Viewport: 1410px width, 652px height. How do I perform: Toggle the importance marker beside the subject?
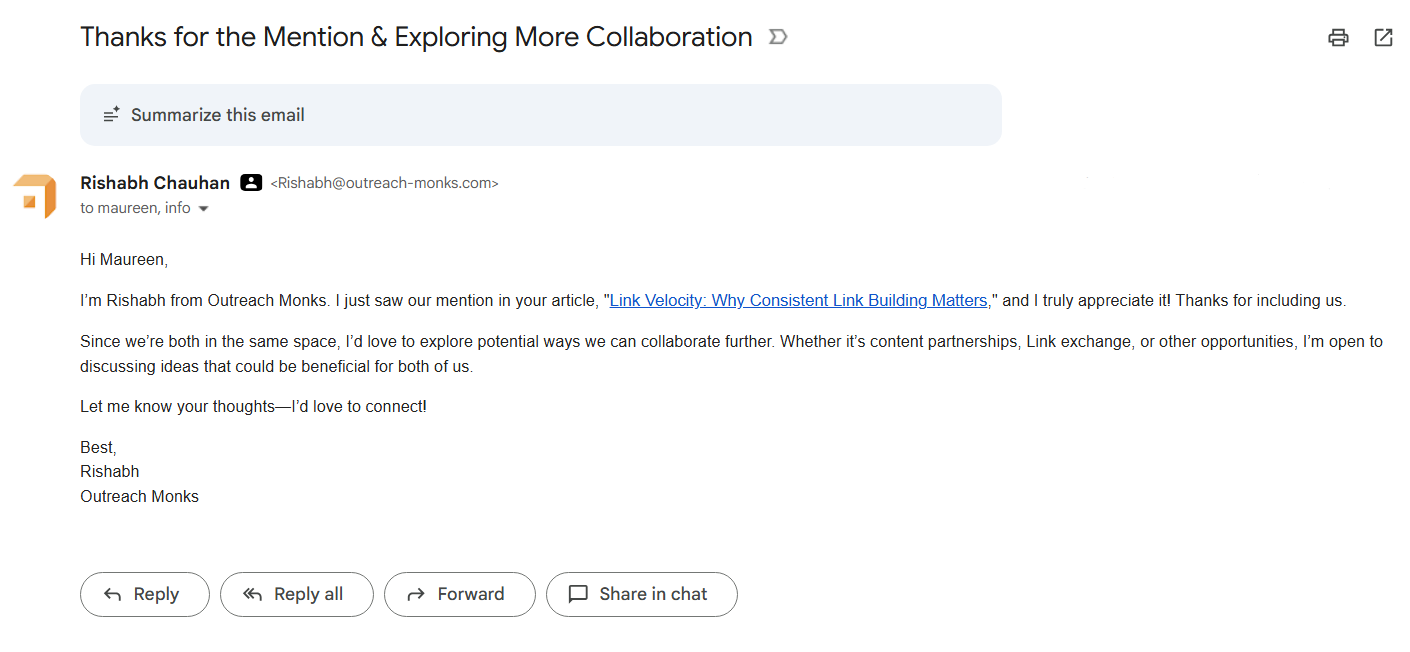778,36
